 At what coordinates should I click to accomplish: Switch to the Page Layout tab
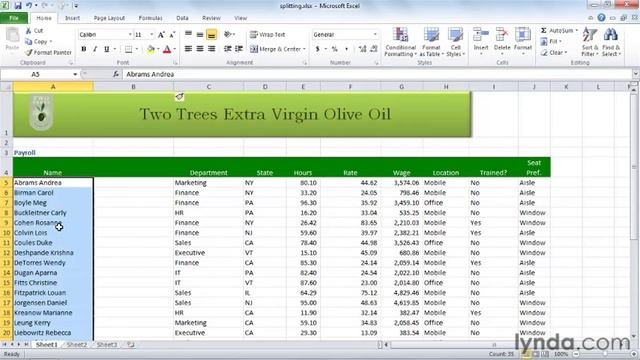[109, 18]
